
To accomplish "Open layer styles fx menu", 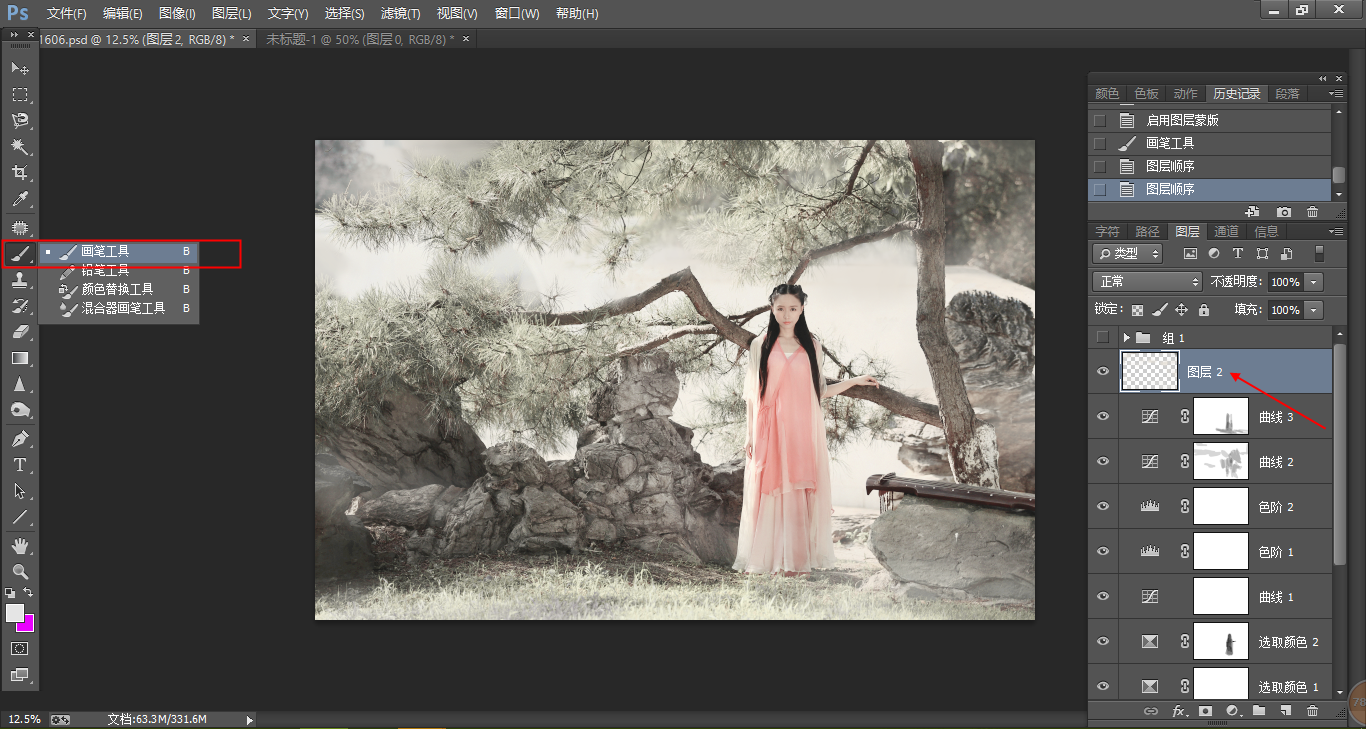I will pos(1179,711).
